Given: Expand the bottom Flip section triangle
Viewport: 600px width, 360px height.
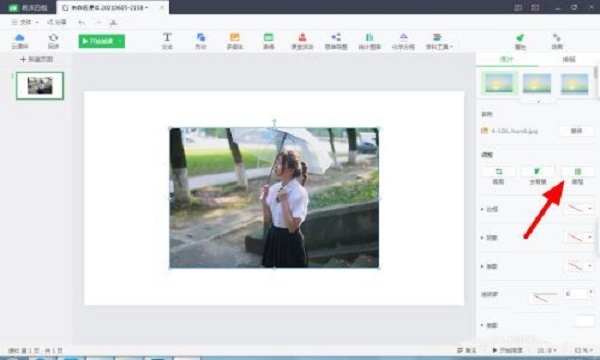Looking at the screenshot, I should click(482, 325).
